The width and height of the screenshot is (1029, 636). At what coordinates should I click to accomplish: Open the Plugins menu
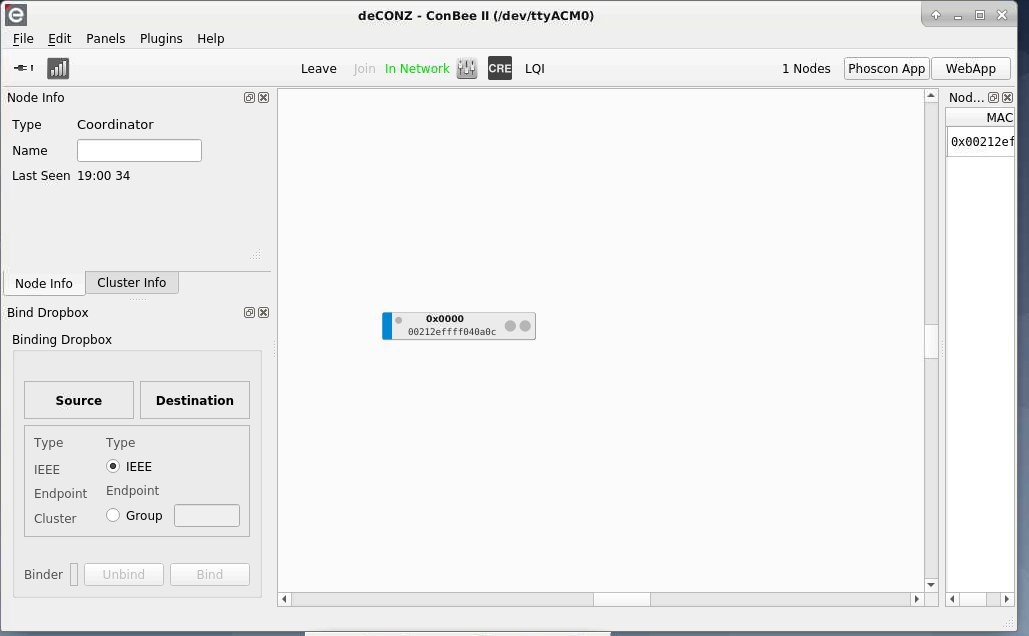click(x=161, y=39)
